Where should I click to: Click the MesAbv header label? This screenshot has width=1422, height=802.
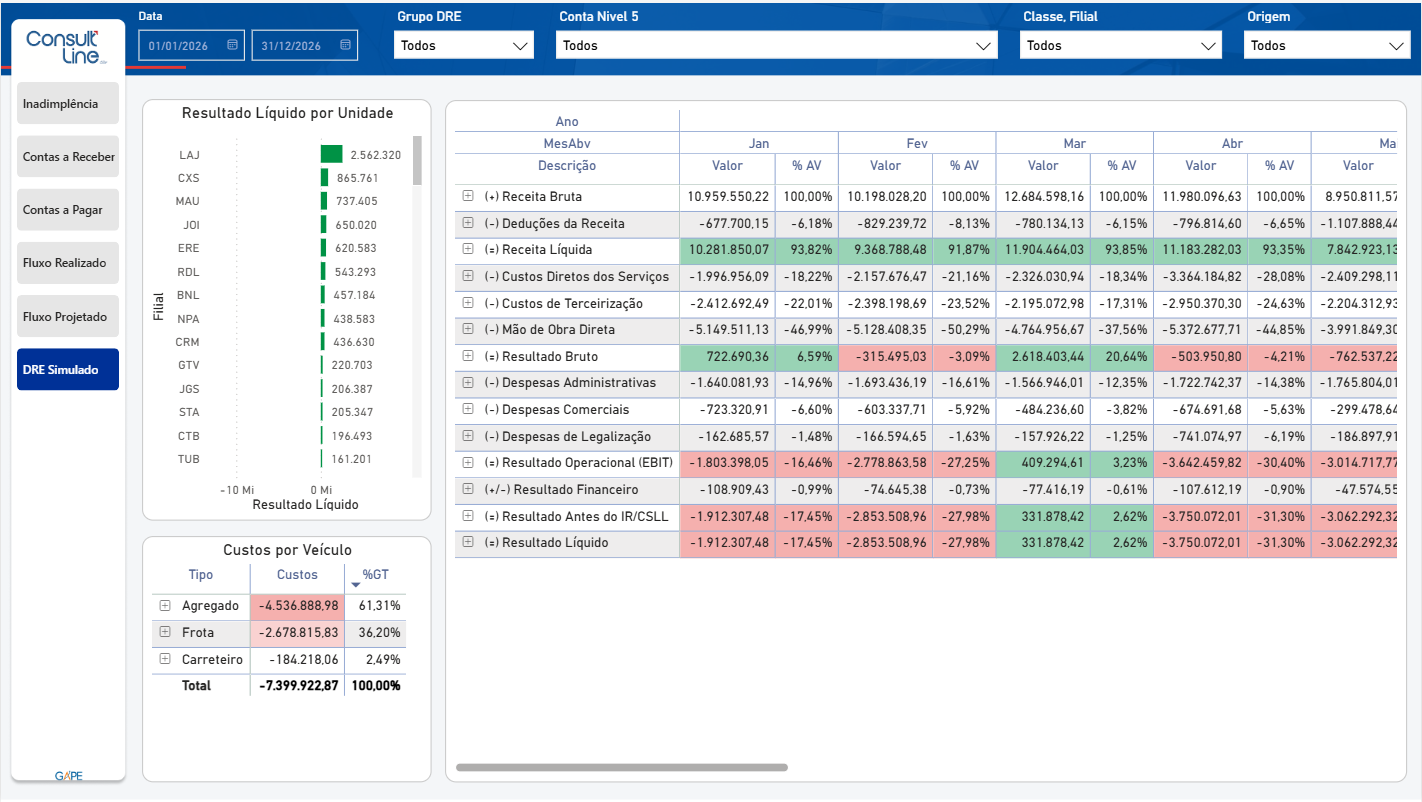[x=567, y=144]
